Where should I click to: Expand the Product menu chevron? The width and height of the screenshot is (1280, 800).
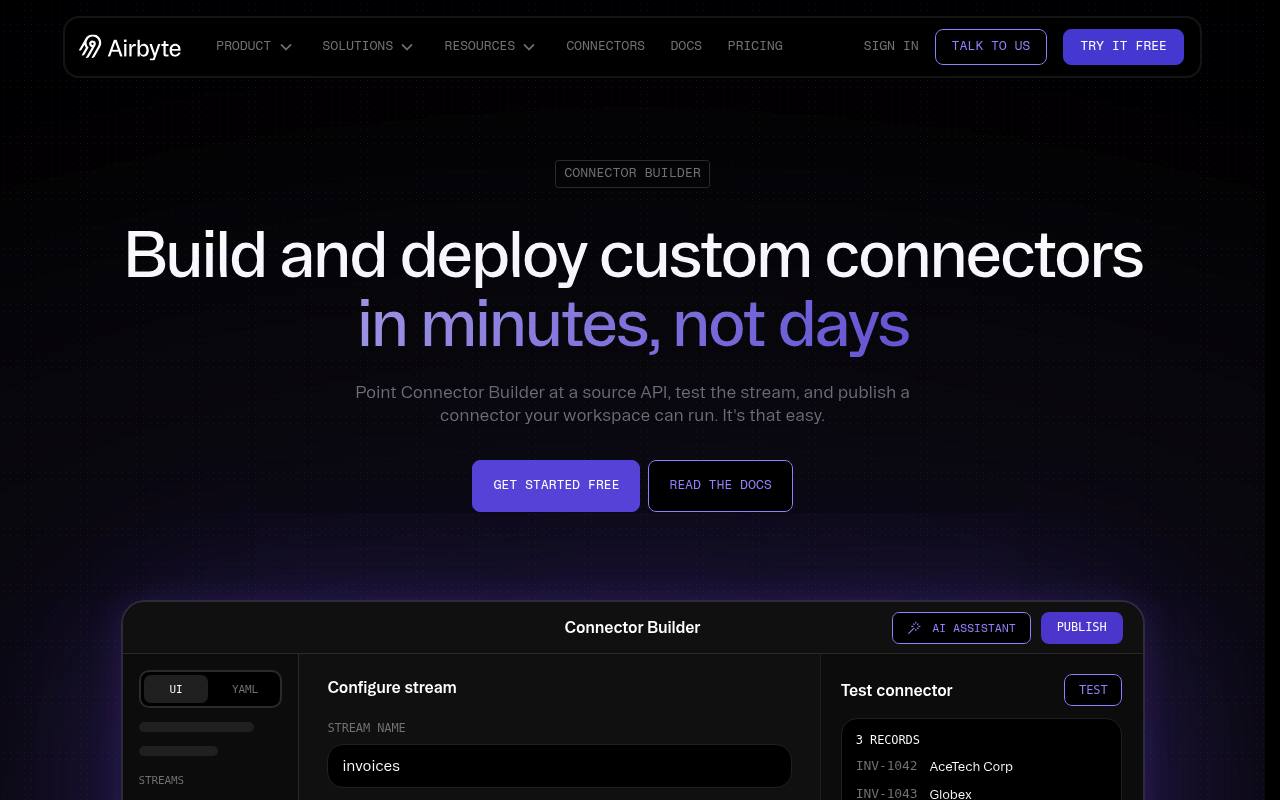286,47
